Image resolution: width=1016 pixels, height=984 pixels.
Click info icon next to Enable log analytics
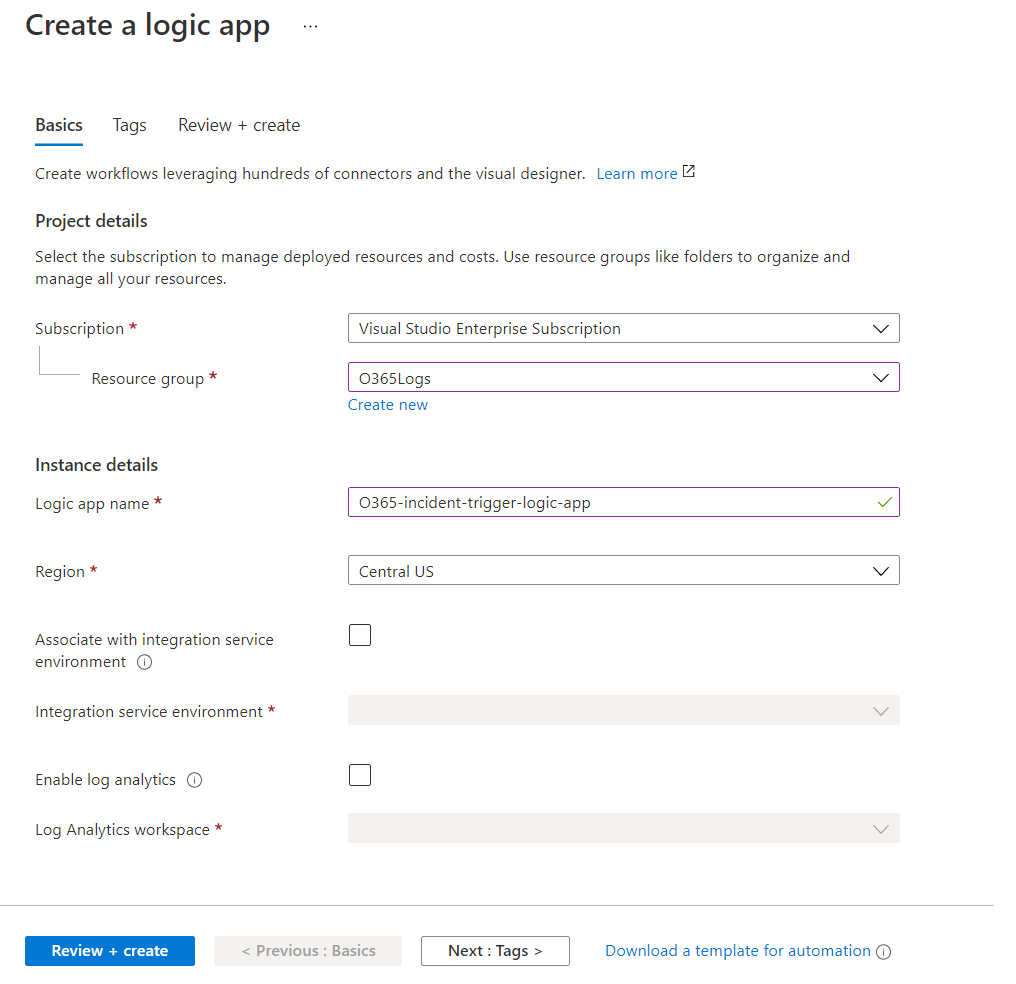point(194,780)
